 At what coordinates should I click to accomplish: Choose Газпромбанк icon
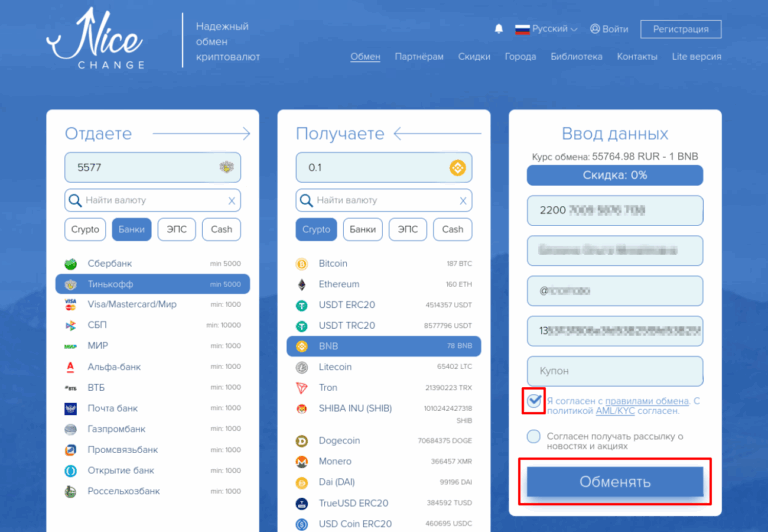point(71,429)
